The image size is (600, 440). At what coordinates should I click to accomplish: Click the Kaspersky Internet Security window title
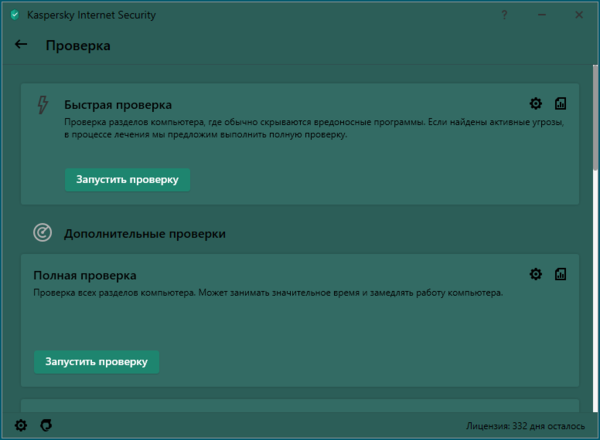91,15
